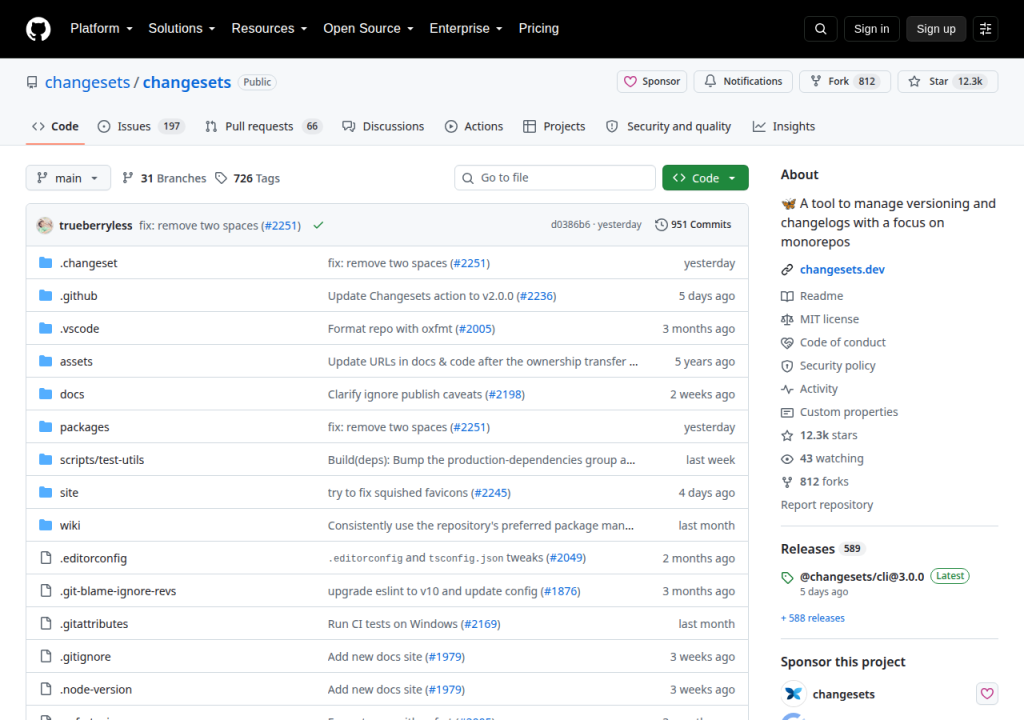Switch to the Projects tab
This screenshot has height=720, width=1024.
coord(554,126)
